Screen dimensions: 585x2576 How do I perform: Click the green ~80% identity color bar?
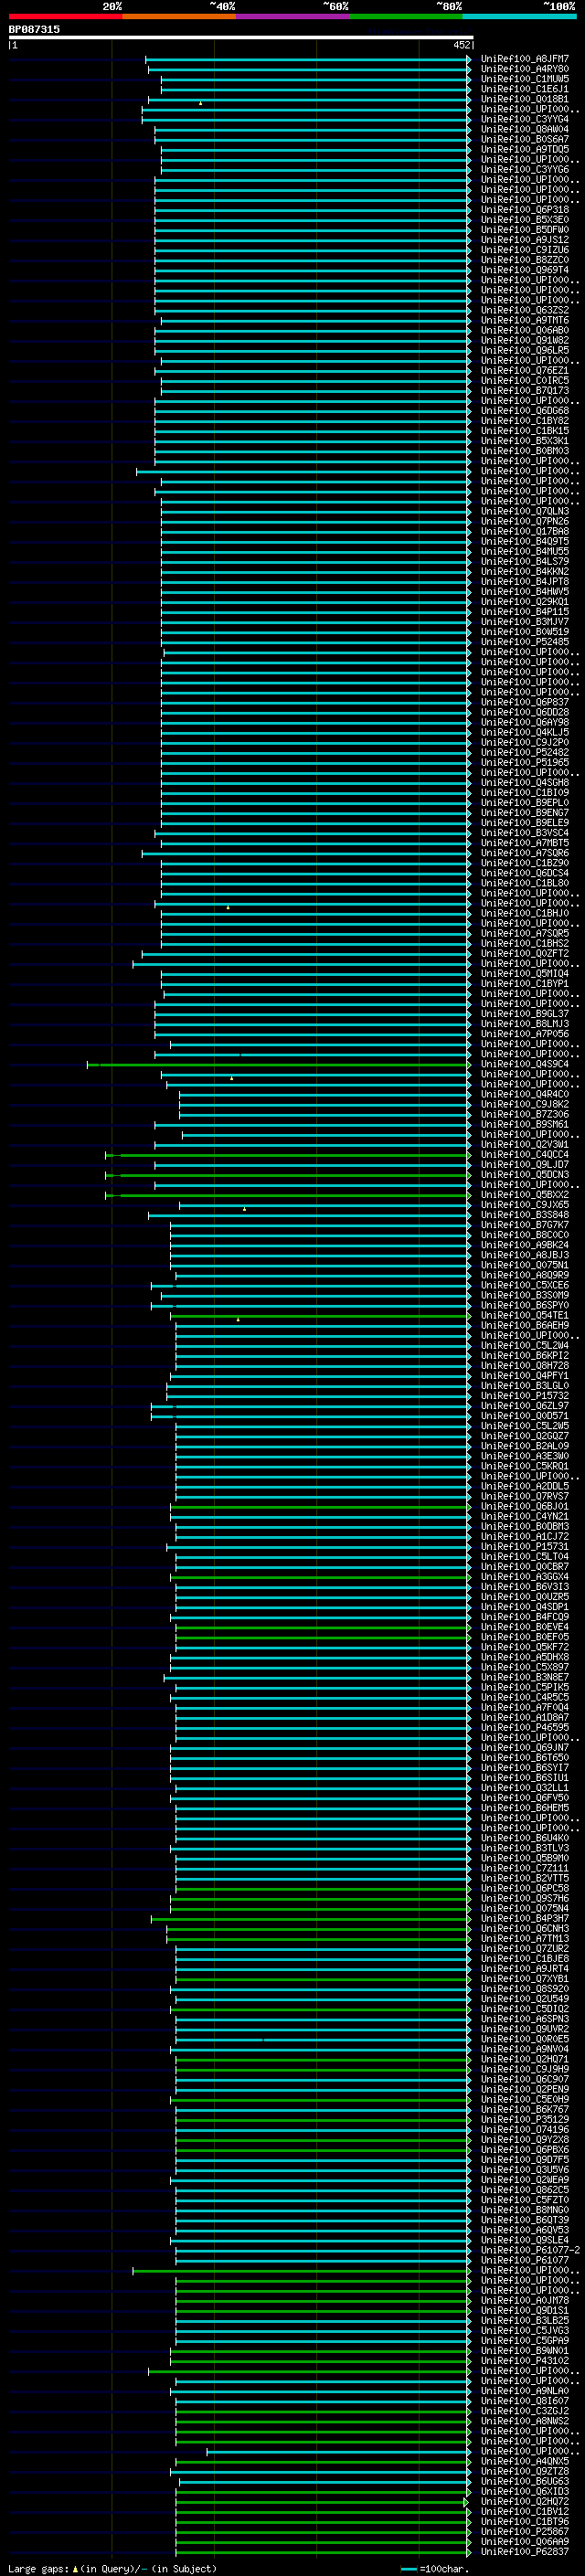click(405, 16)
